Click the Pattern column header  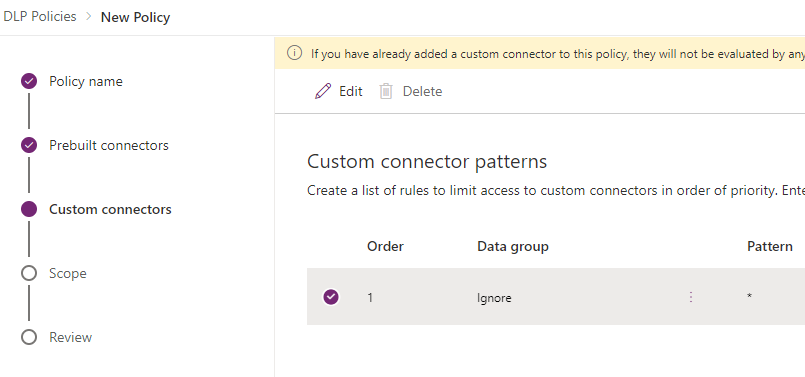[x=770, y=247]
